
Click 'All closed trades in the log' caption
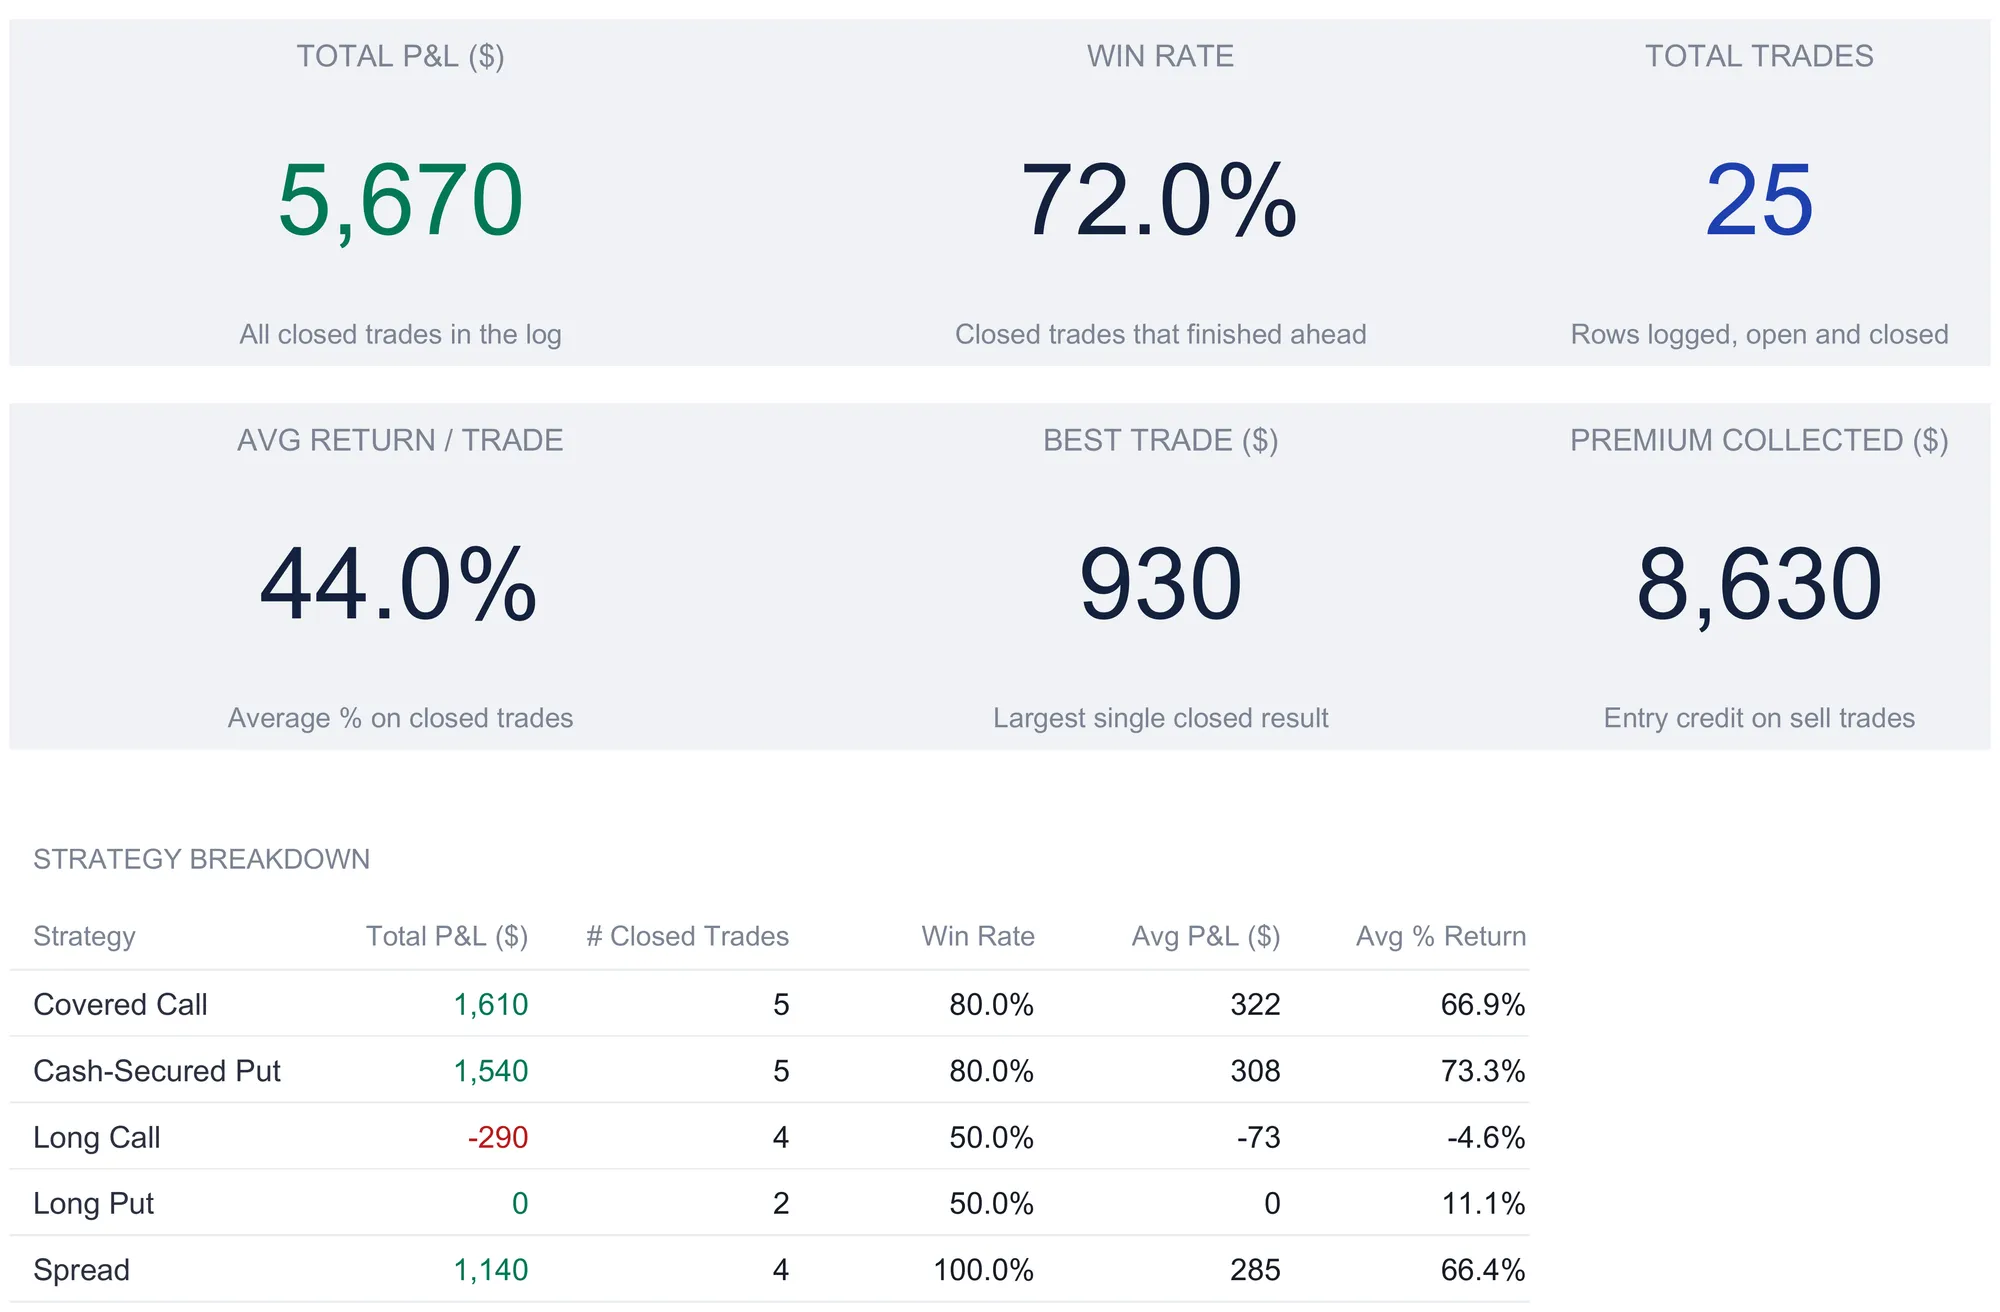pyautogui.click(x=400, y=334)
